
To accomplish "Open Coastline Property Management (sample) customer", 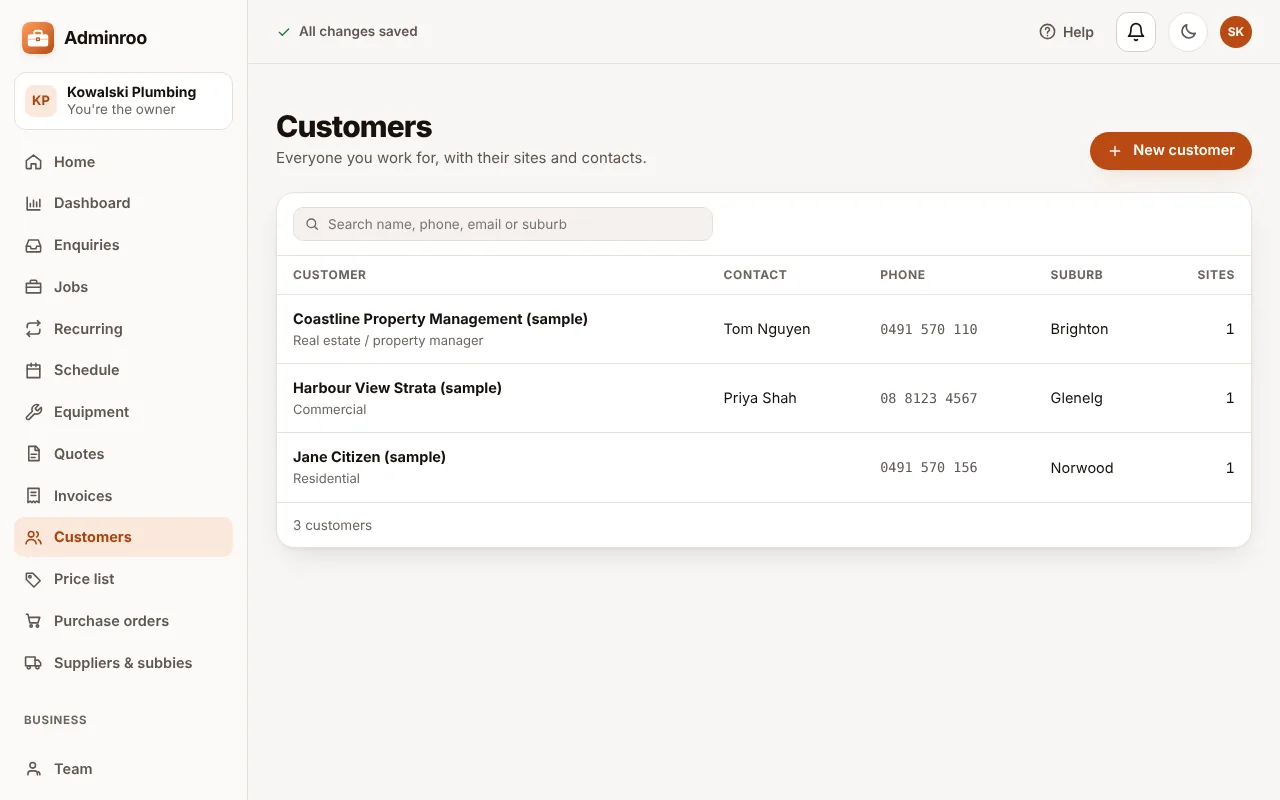I will (x=764, y=329).
